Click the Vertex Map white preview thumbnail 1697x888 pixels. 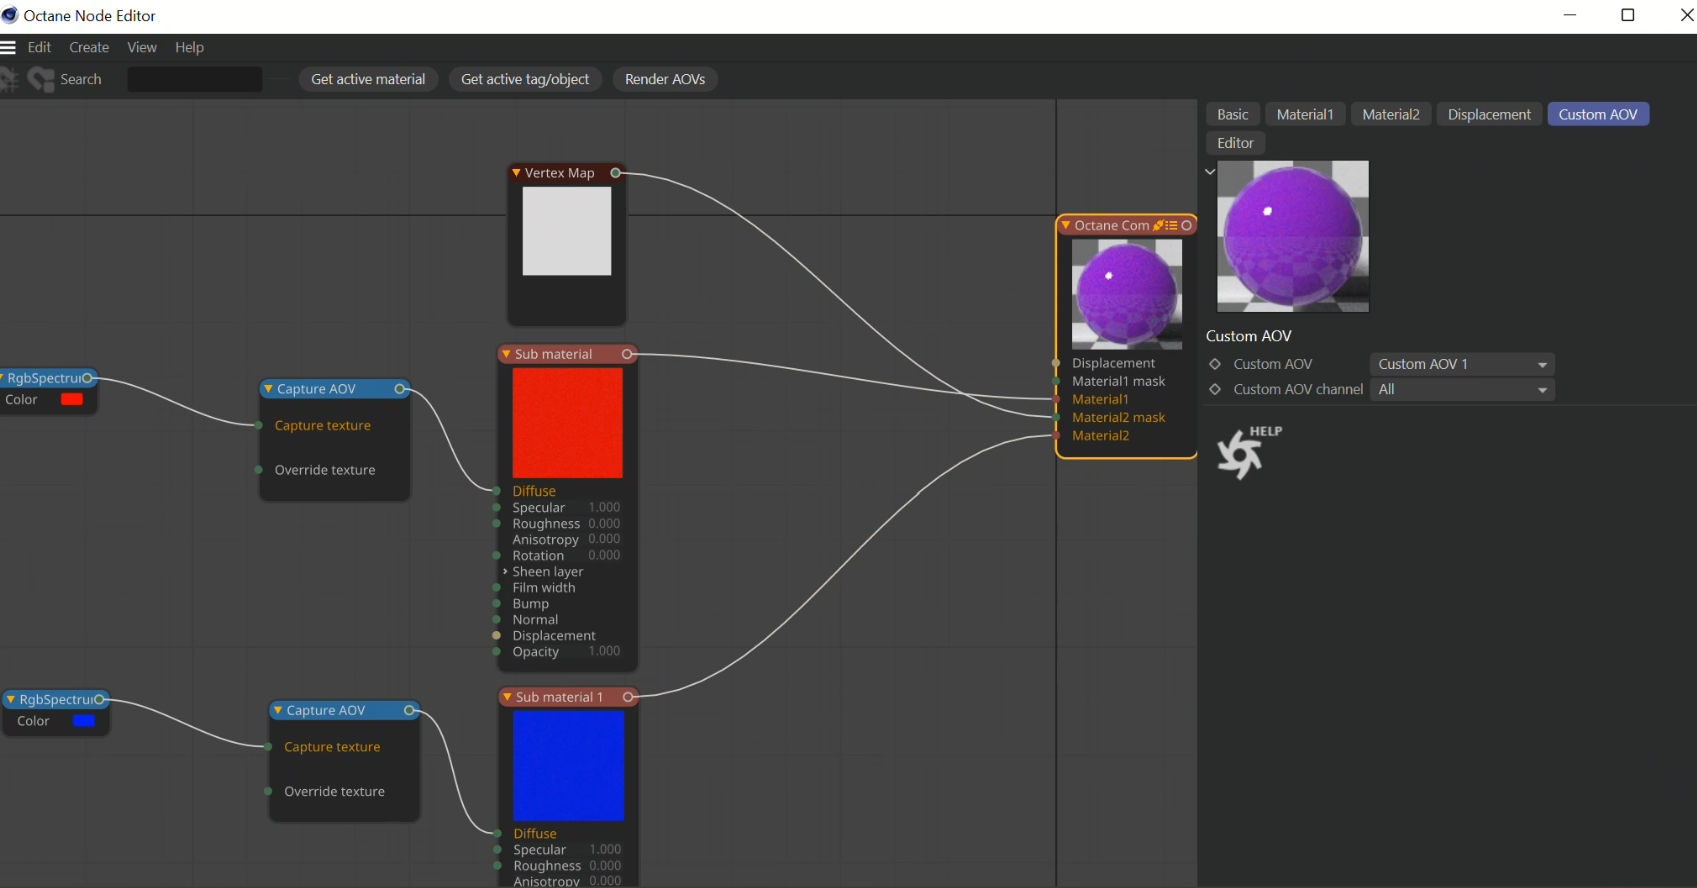click(x=567, y=231)
